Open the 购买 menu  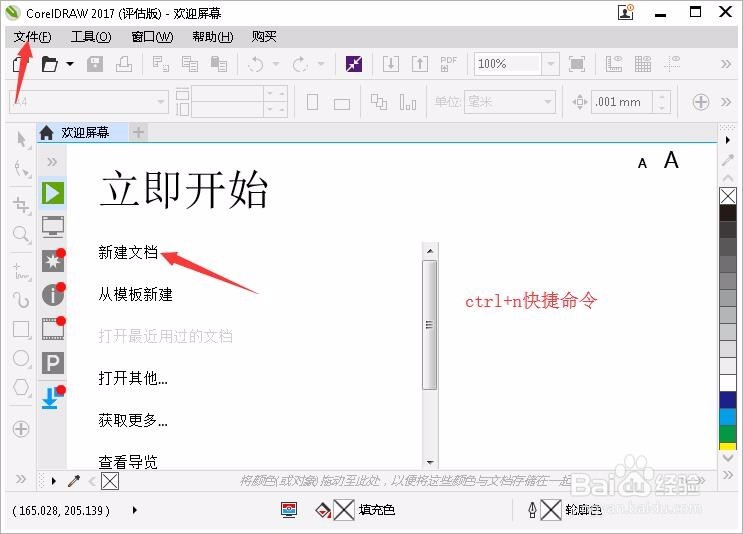coord(264,36)
